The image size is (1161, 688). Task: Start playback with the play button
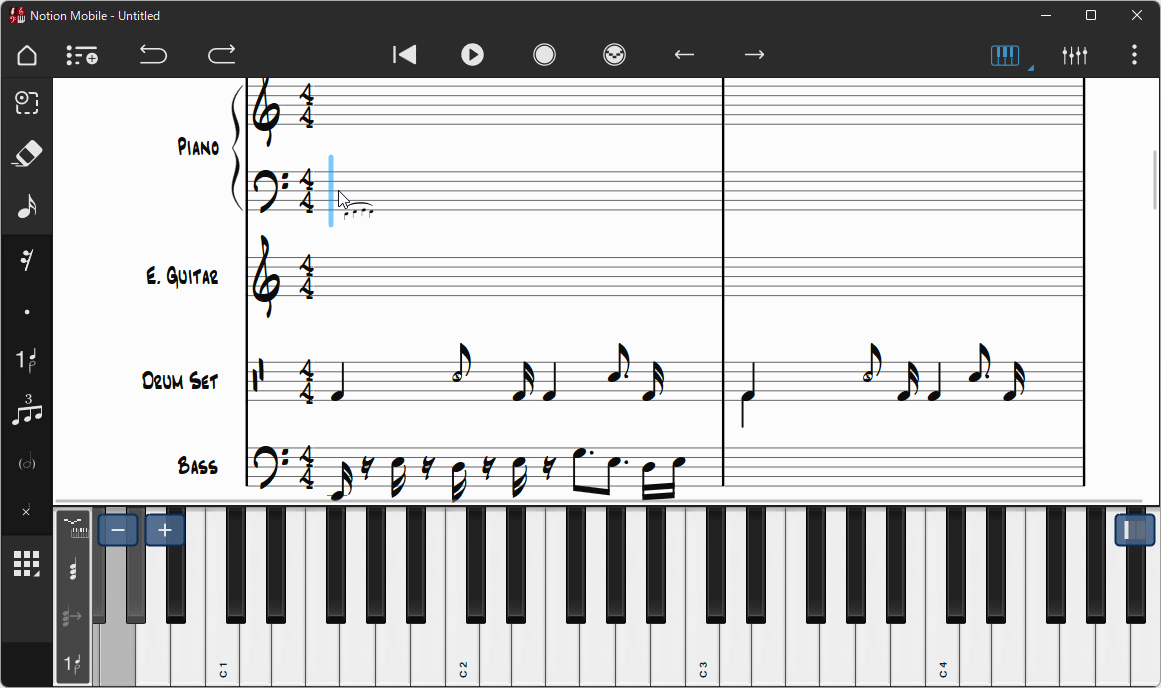click(x=472, y=55)
